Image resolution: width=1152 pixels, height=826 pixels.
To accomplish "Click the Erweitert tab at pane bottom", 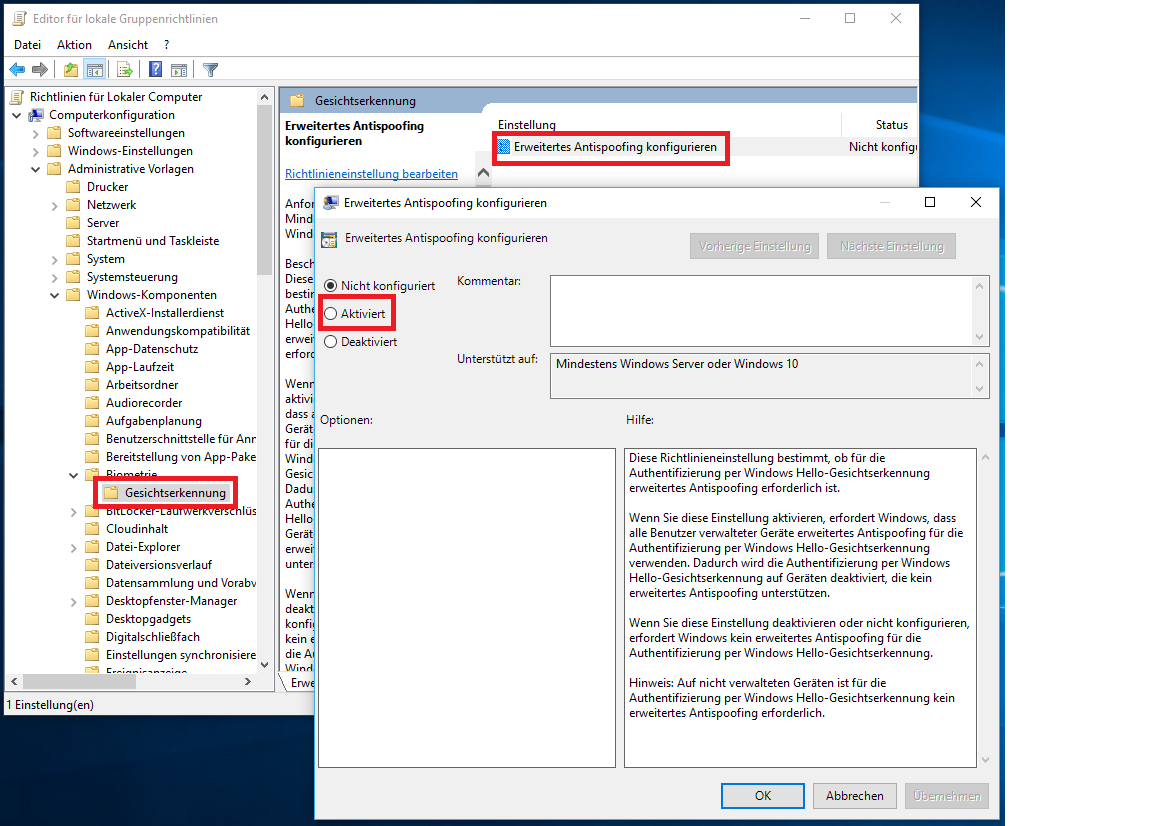I will tap(300, 683).
